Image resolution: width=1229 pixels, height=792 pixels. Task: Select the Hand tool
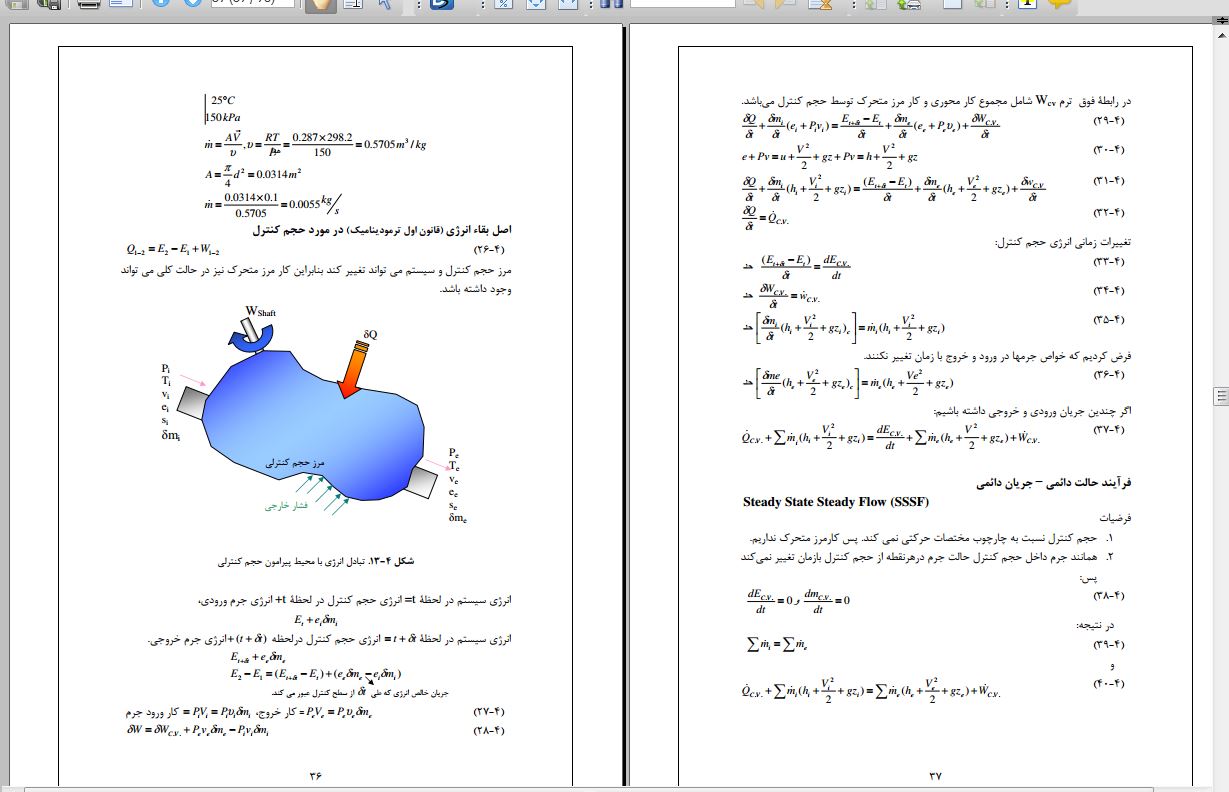click(x=319, y=5)
